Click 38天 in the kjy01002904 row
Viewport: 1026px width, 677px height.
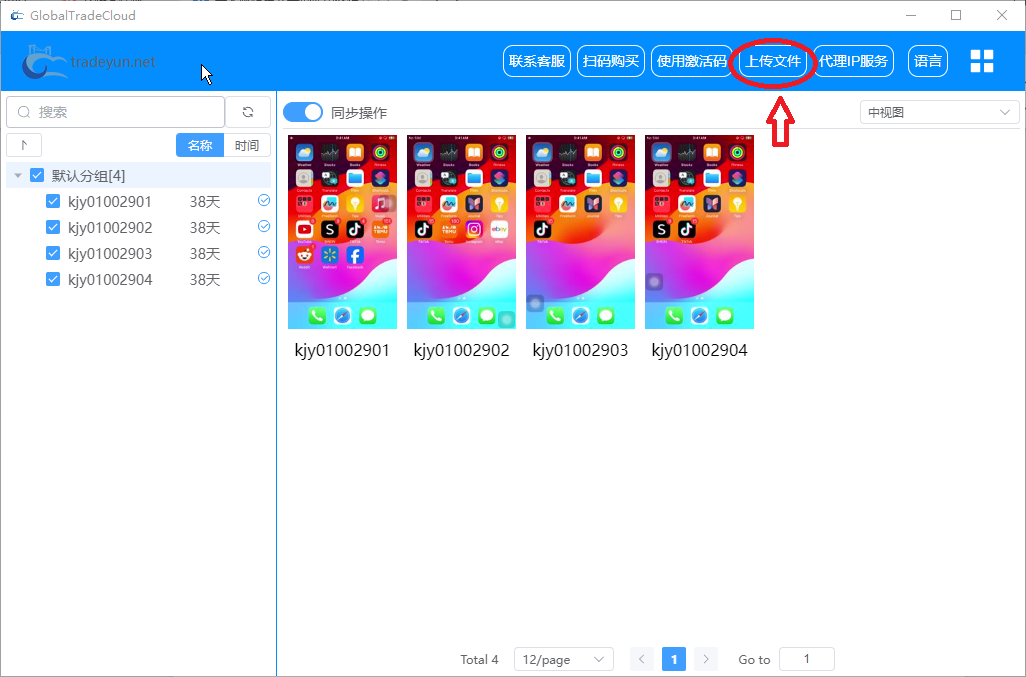click(x=205, y=279)
